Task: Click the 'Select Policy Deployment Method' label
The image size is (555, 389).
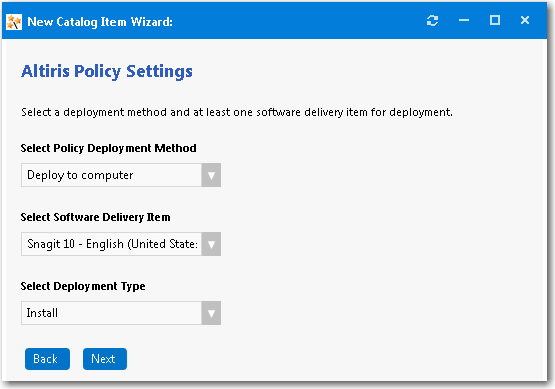Action: pos(108,148)
